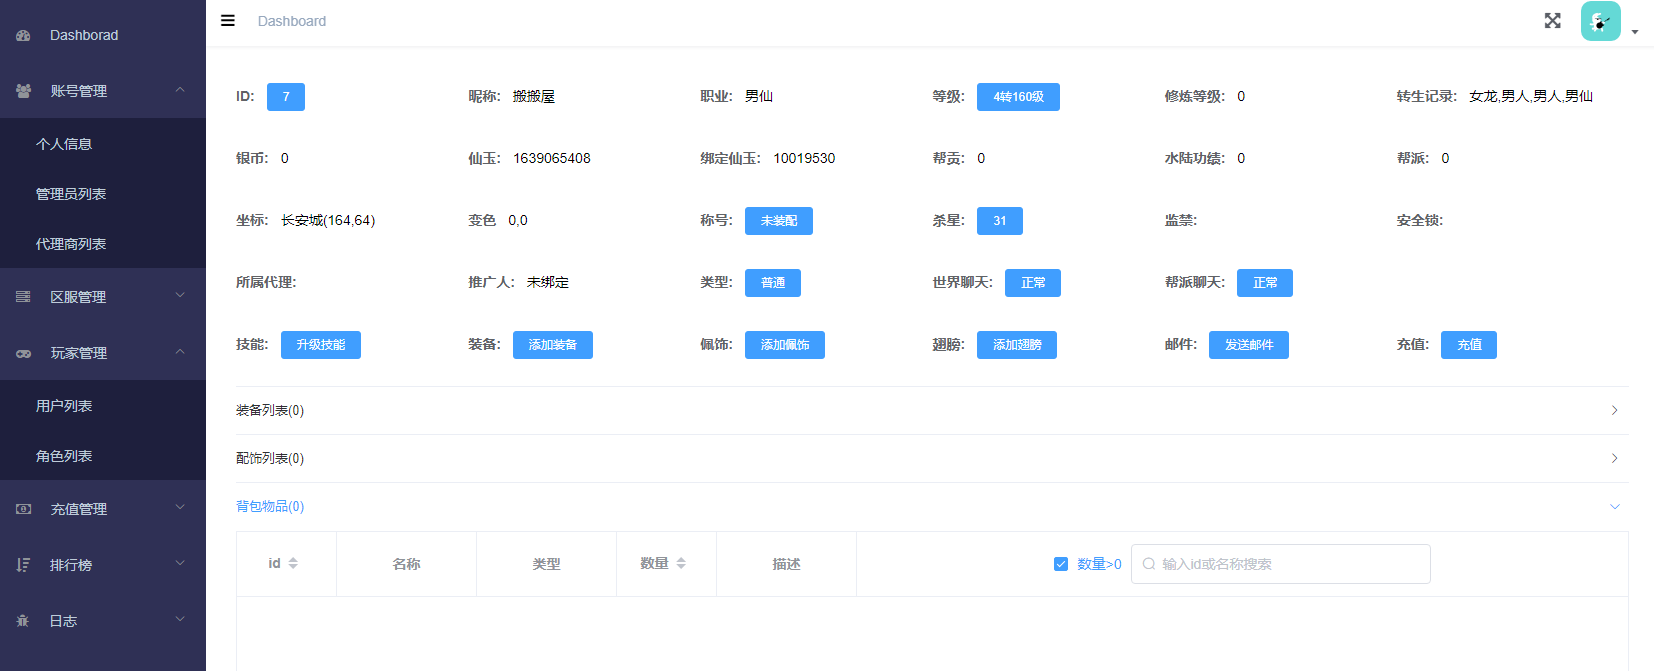Open the user avatar menu
Screen dimensions: 1654x671
[1602, 21]
